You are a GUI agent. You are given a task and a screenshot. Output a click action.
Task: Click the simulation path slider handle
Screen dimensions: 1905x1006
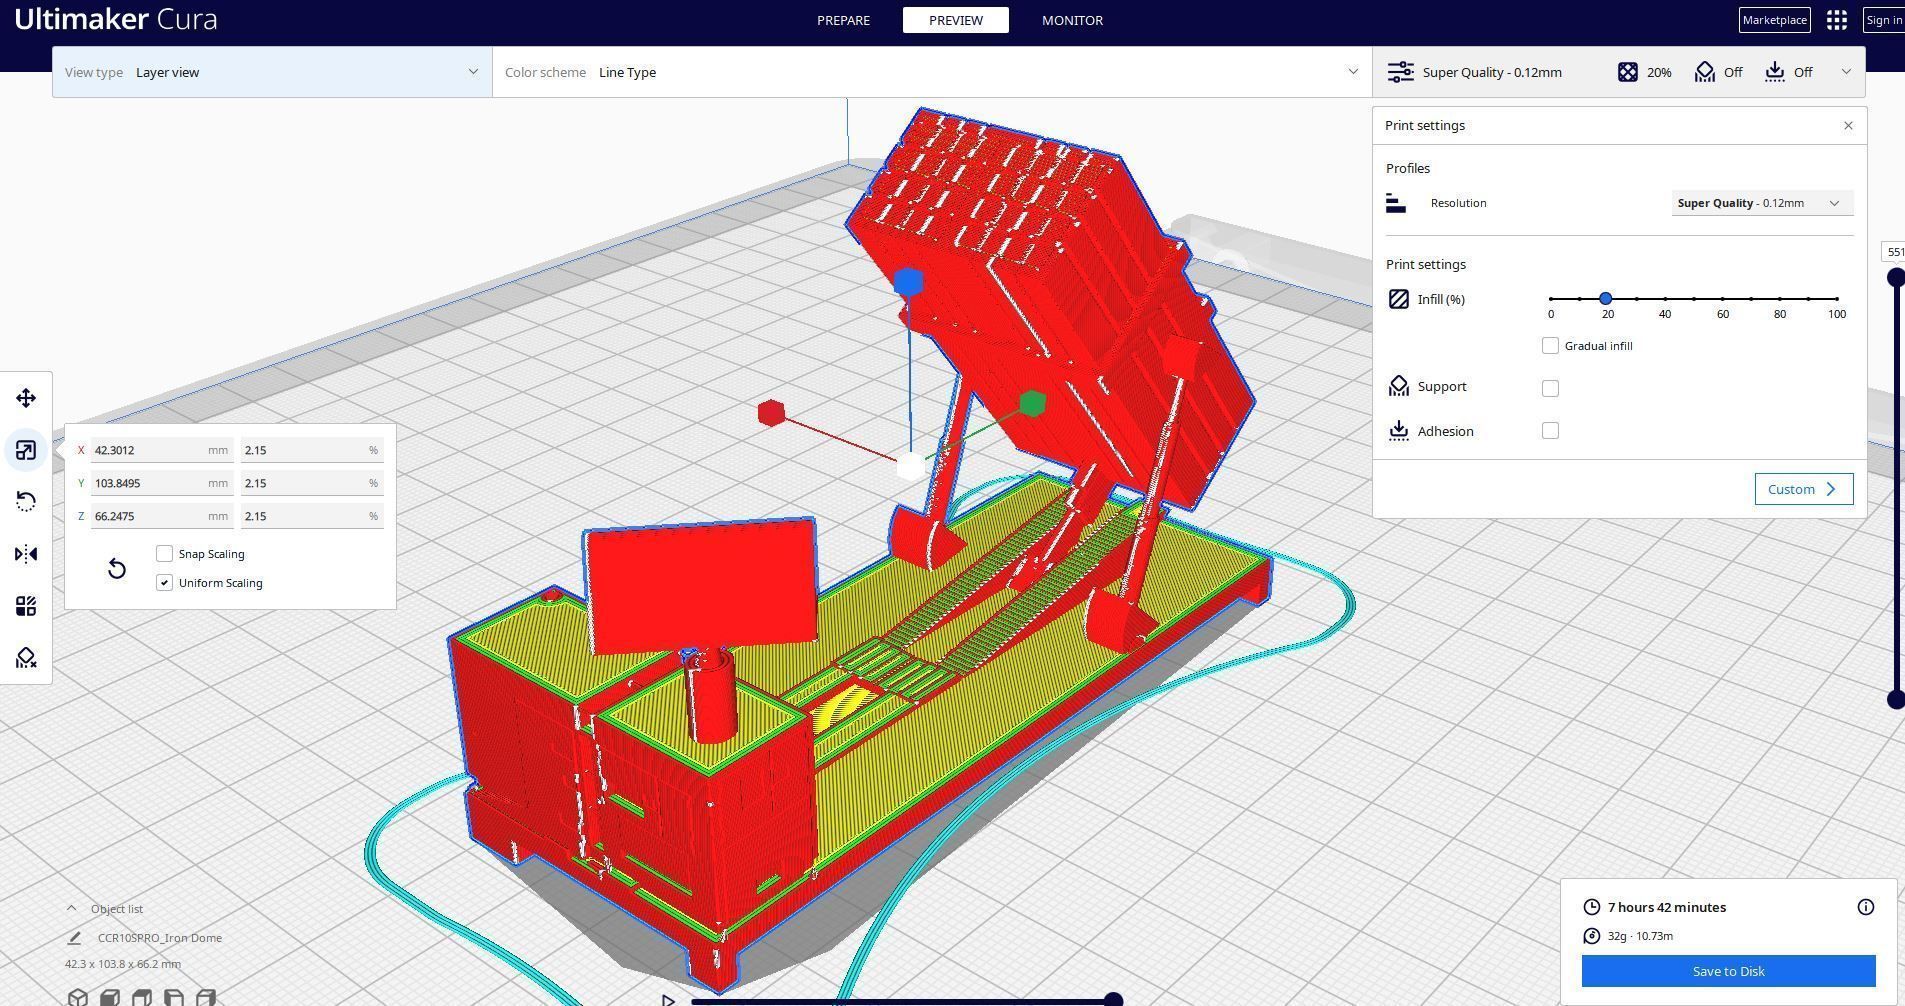click(x=1113, y=1000)
